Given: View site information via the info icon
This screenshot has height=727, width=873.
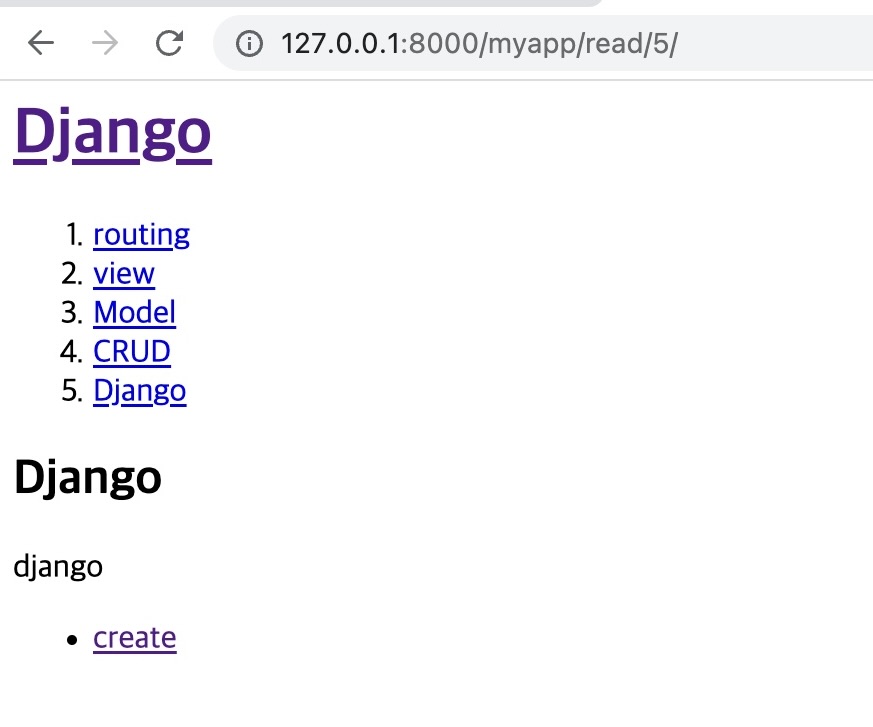Looking at the screenshot, I should tap(249, 43).
